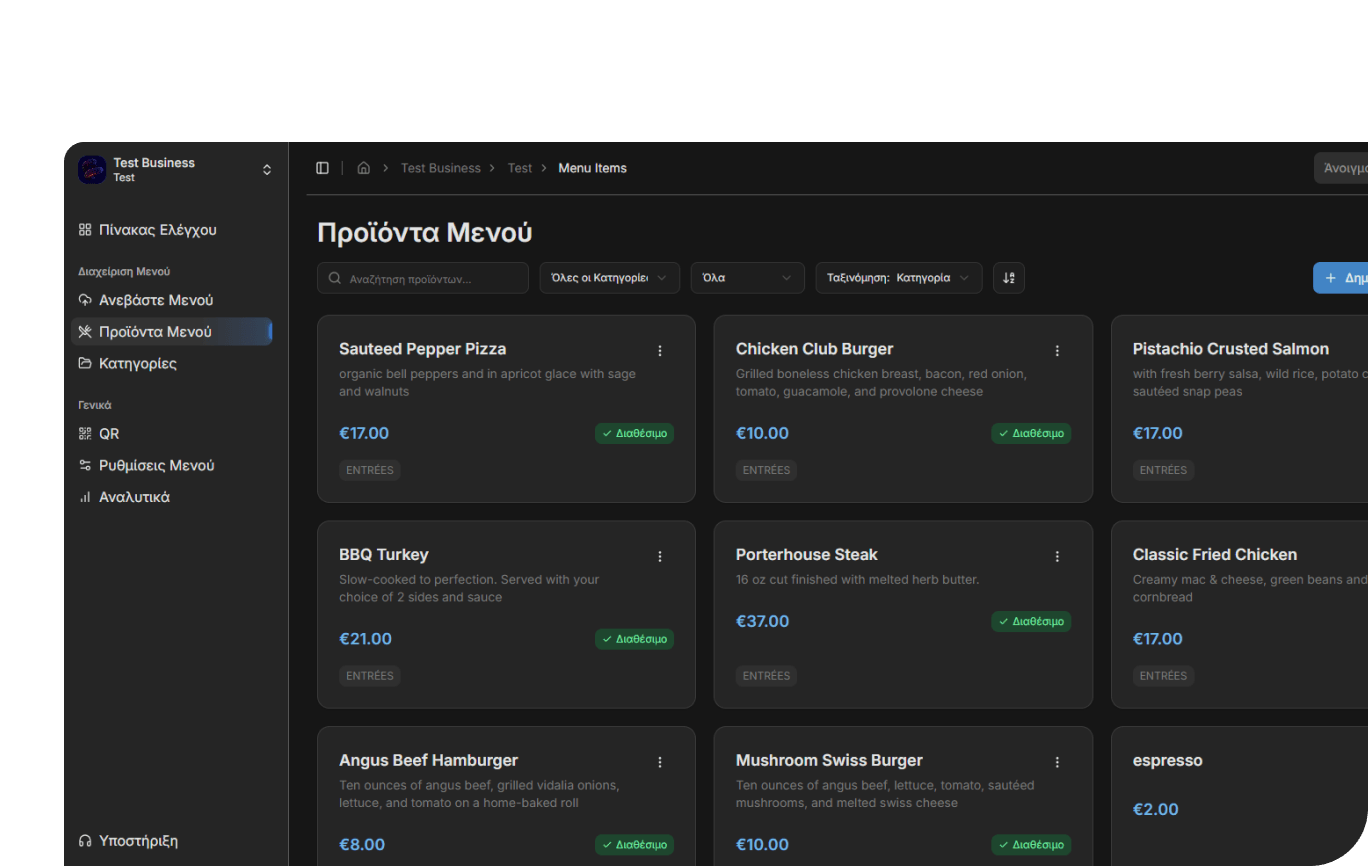Click the espresso item title
This screenshot has height=866, width=1368.
tap(1168, 761)
